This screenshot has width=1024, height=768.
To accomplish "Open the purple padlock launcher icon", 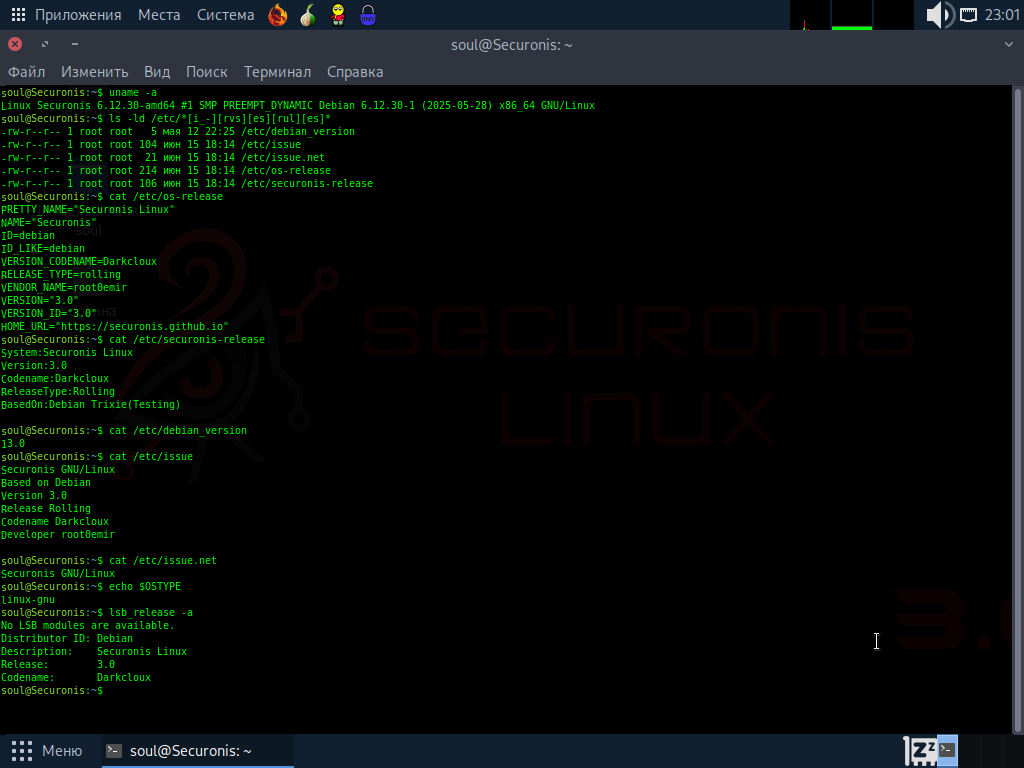I will point(368,15).
